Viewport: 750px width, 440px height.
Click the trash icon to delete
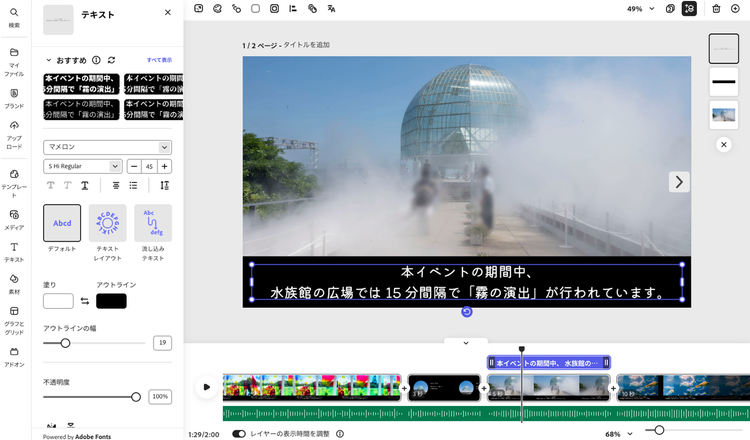[716, 8]
